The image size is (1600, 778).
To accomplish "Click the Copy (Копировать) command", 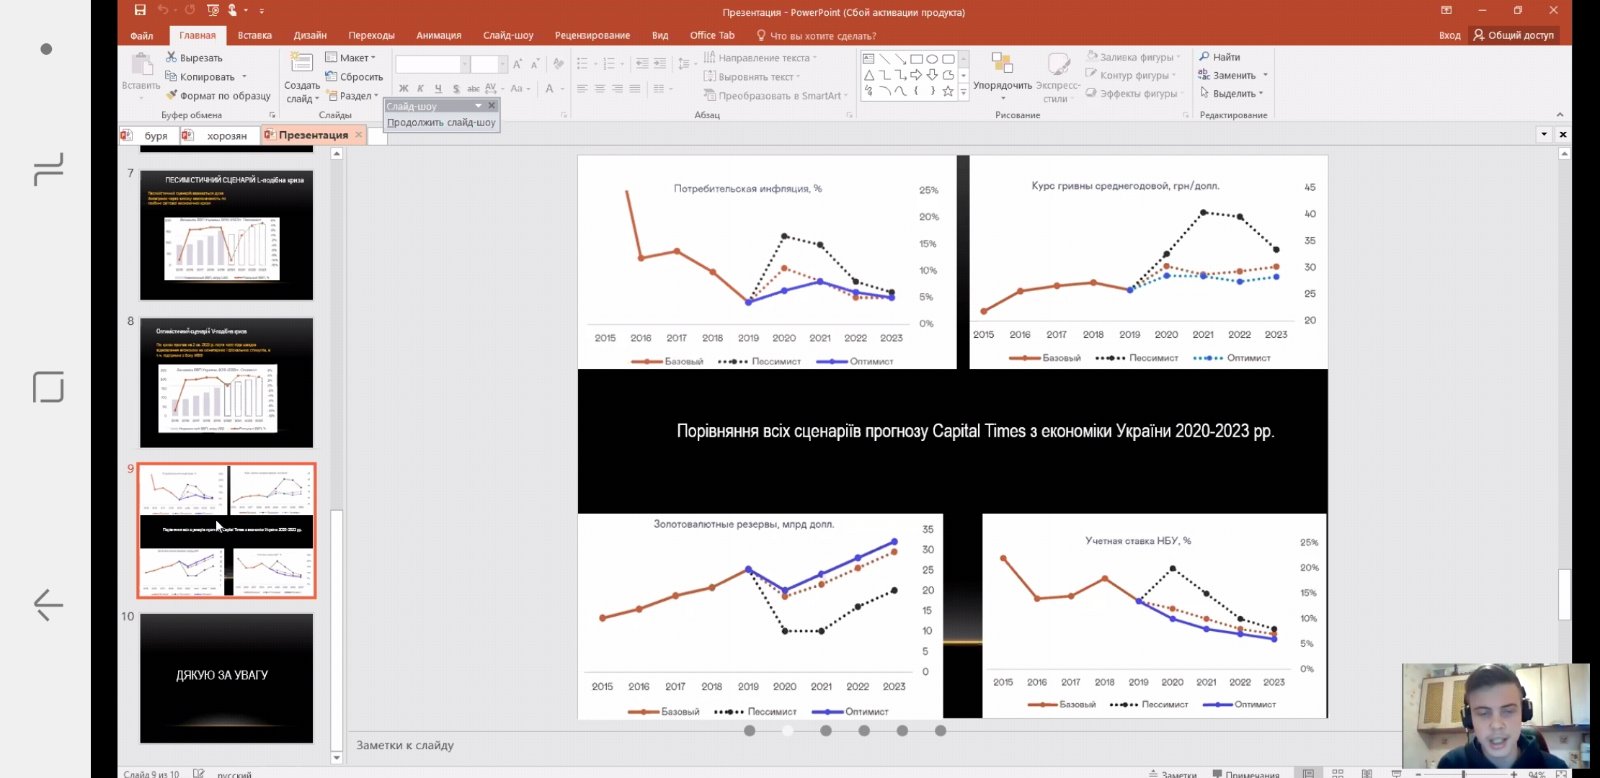I will tap(200, 77).
